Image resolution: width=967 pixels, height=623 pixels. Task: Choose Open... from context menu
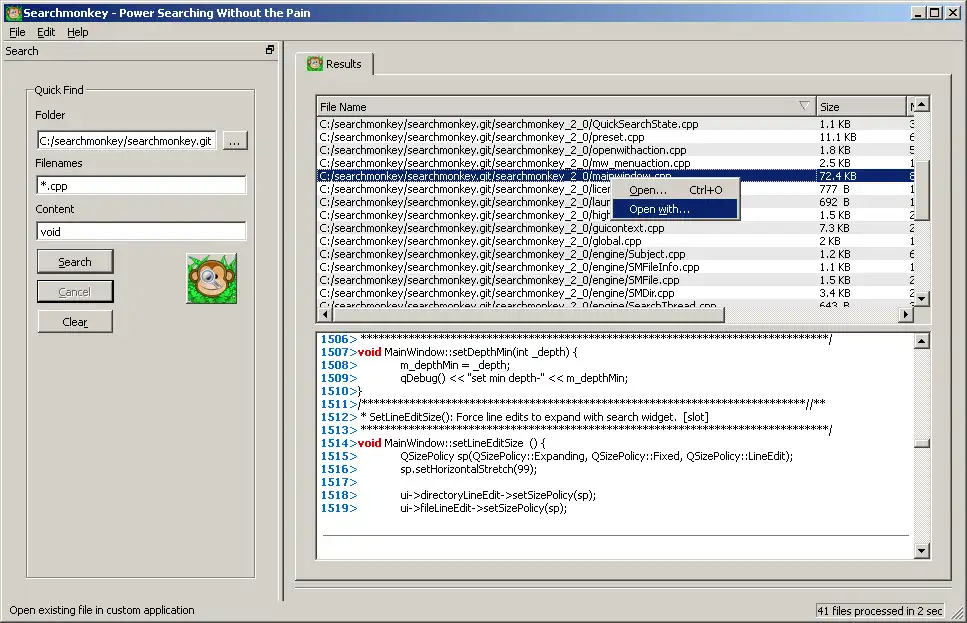pyautogui.click(x=675, y=190)
